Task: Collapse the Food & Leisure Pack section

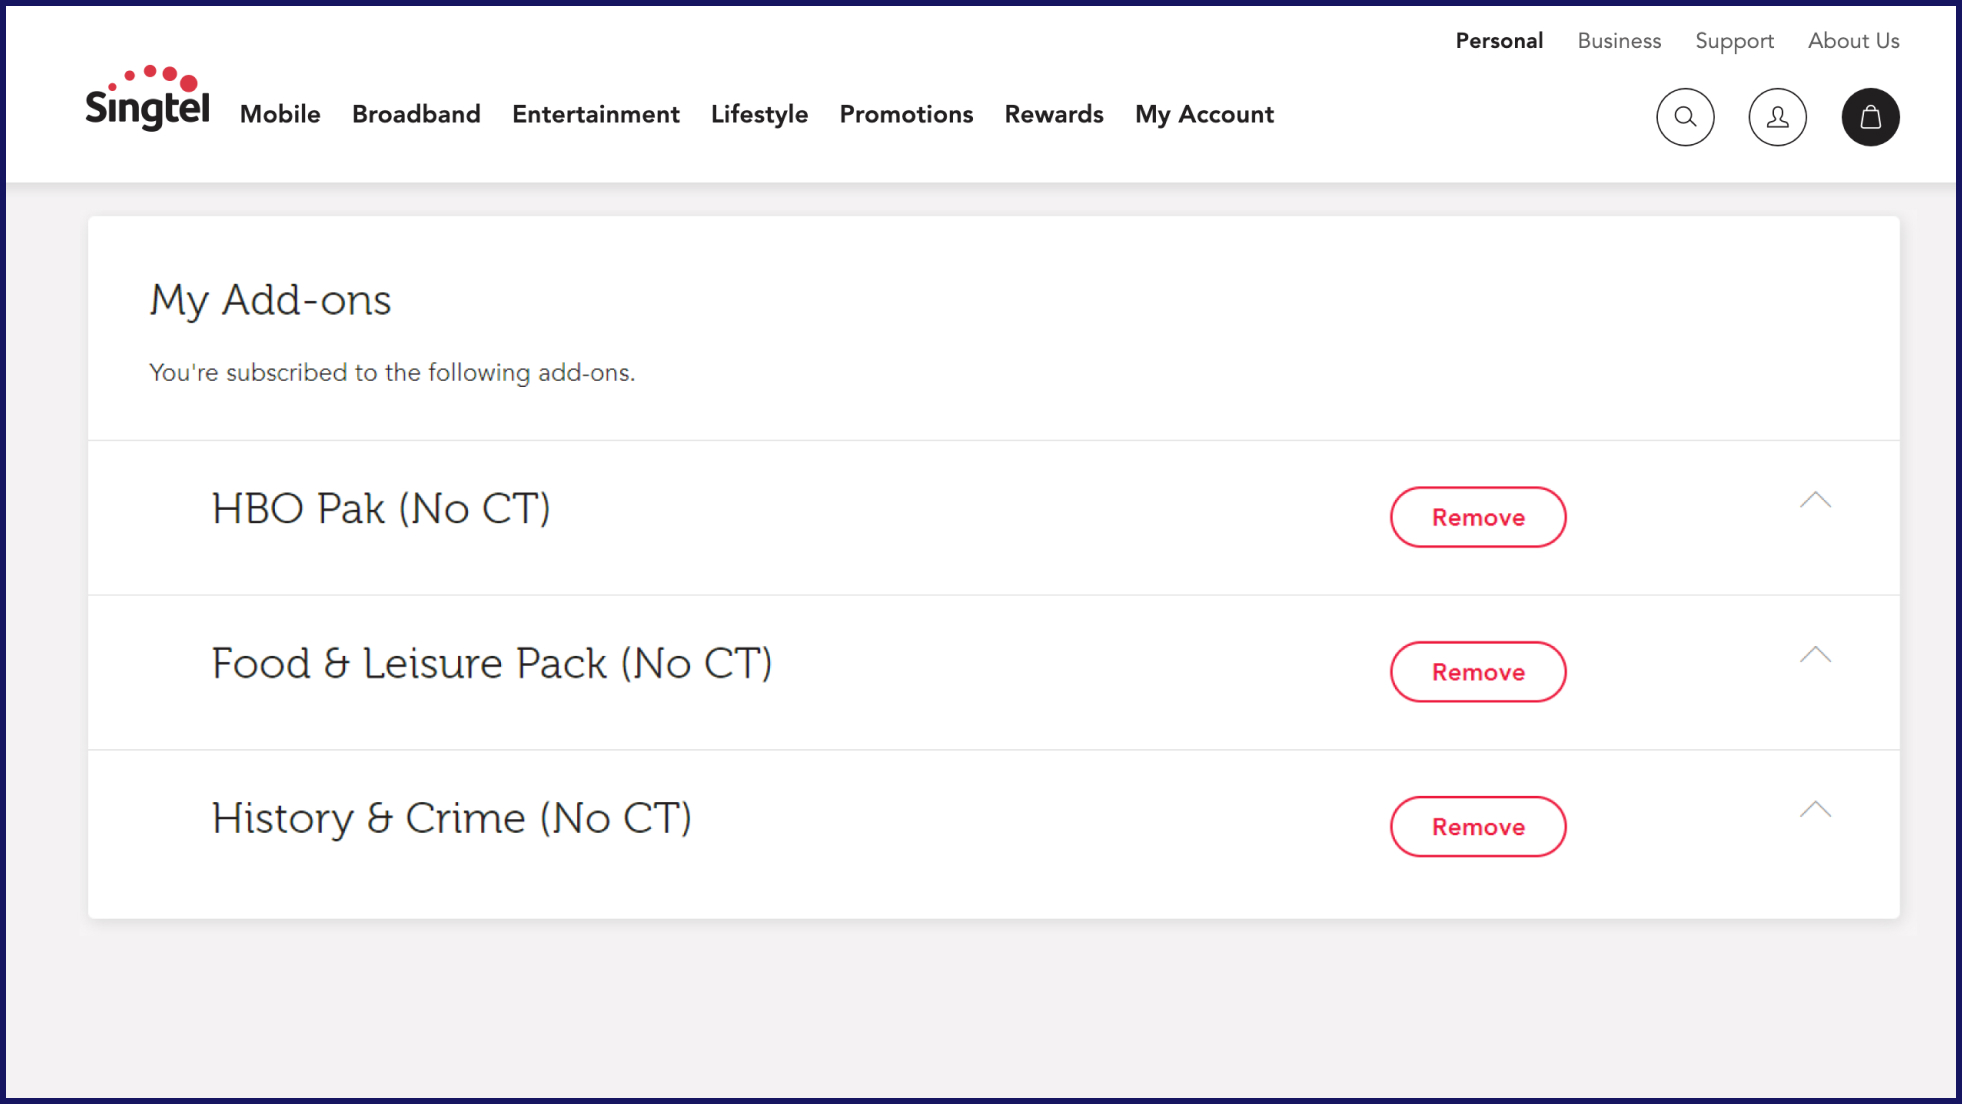Action: [x=1815, y=656]
